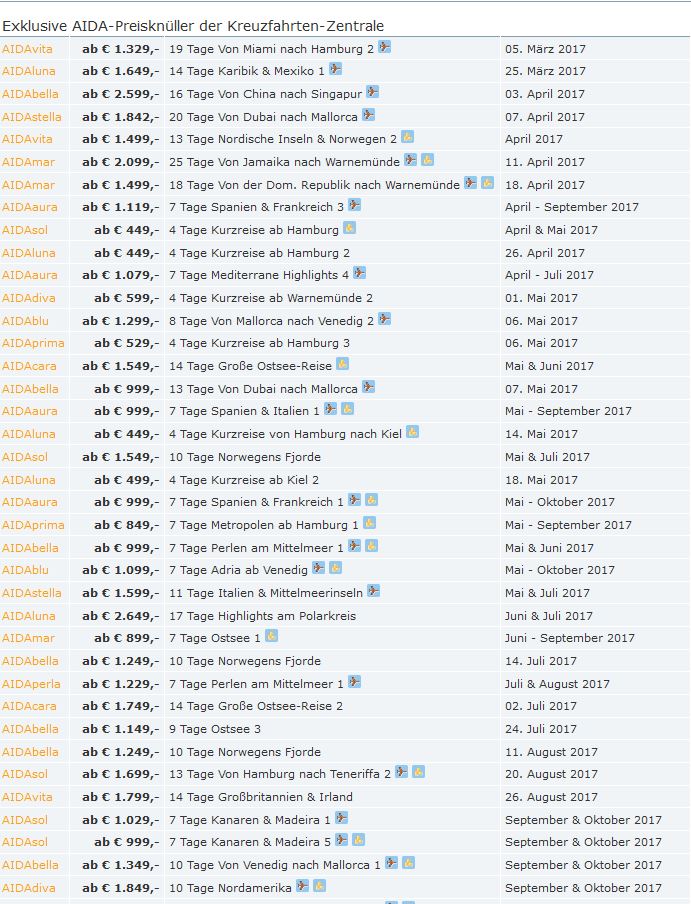Open the AIDAperla ship link
The height and width of the screenshot is (904, 691).
(x=31, y=684)
